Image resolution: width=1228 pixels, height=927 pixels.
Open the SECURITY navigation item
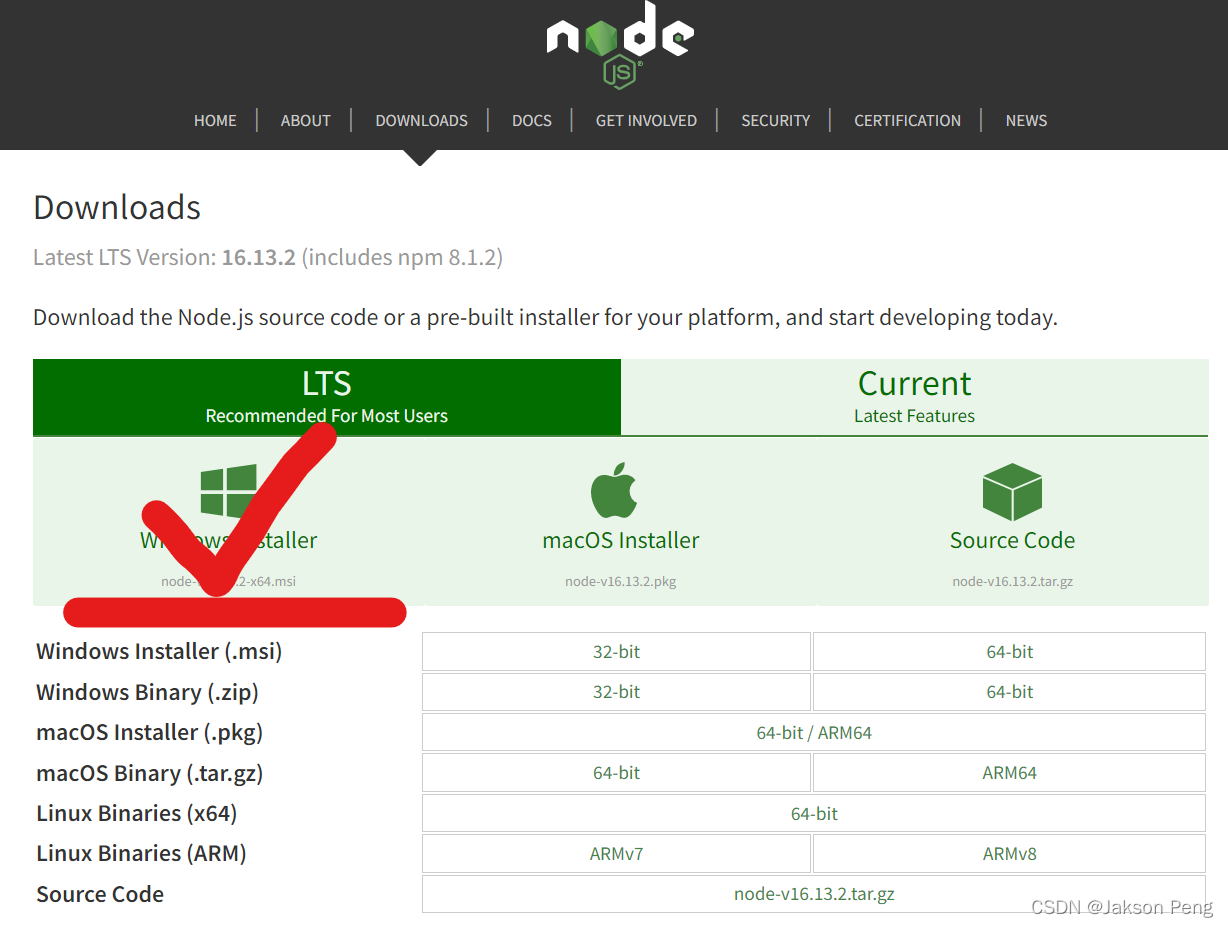[775, 120]
